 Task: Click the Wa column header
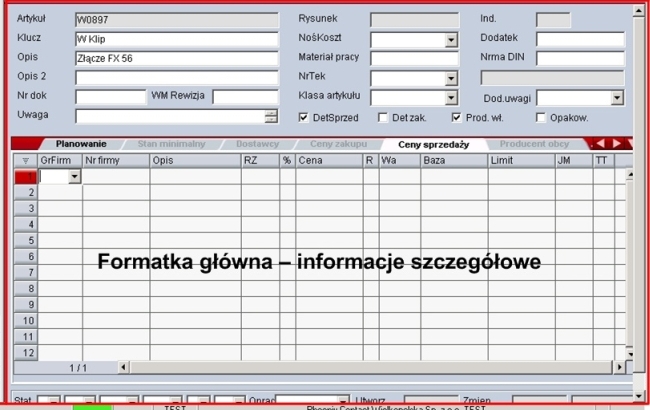click(x=400, y=160)
